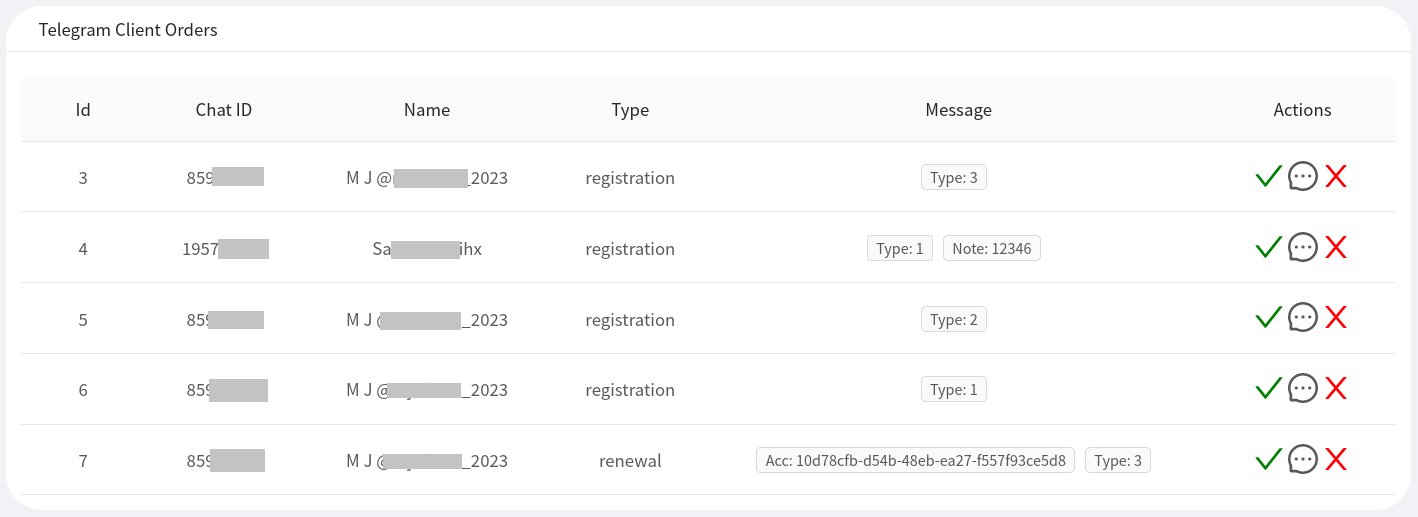This screenshot has width=1418, height=517.
Task: Click the Message column header
Action: [x=958, y=110]
